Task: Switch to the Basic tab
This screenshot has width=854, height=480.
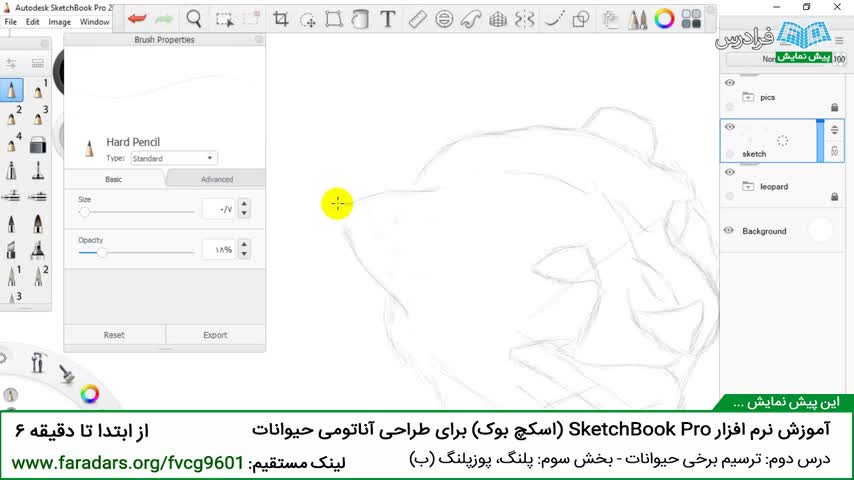Action: (x=113, y=179)
